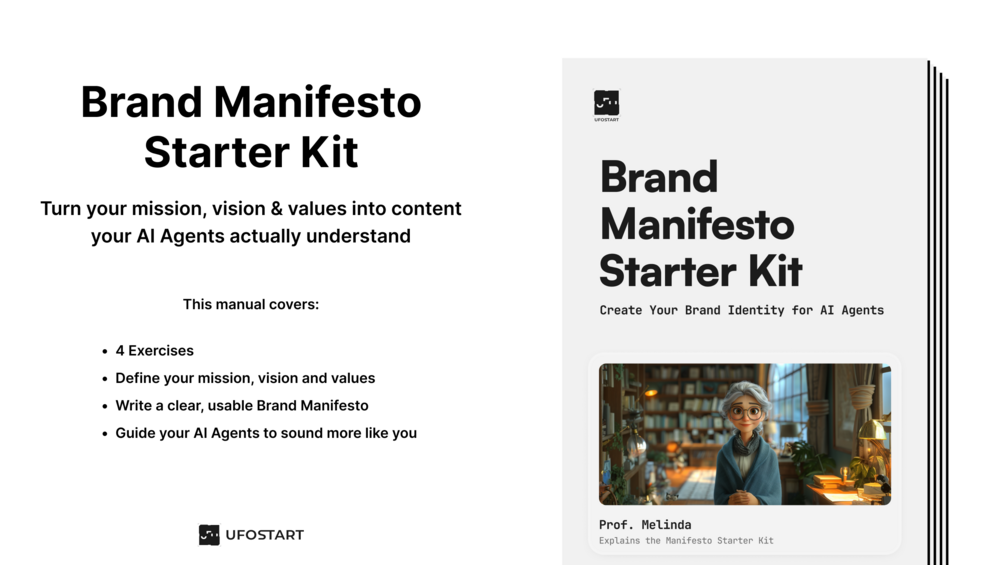Click the UFOSTART wordmark text at bottom
Viewport: 1005px width, 565px height.
click(x=264, y=535)
